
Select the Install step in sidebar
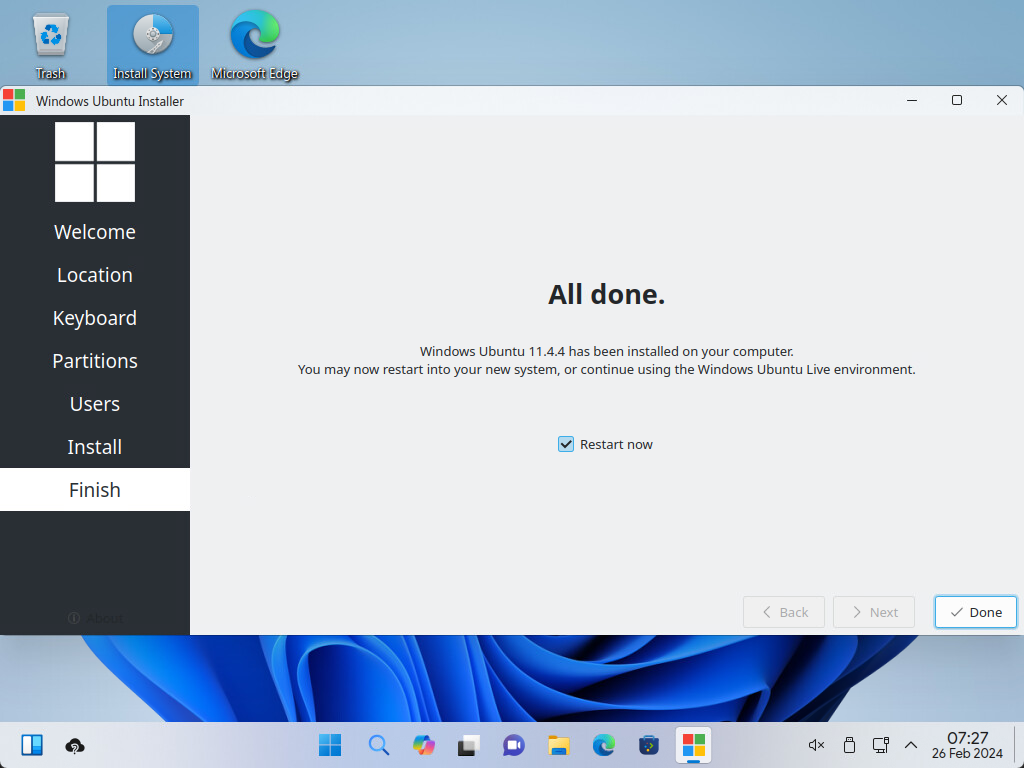(95, 447)
